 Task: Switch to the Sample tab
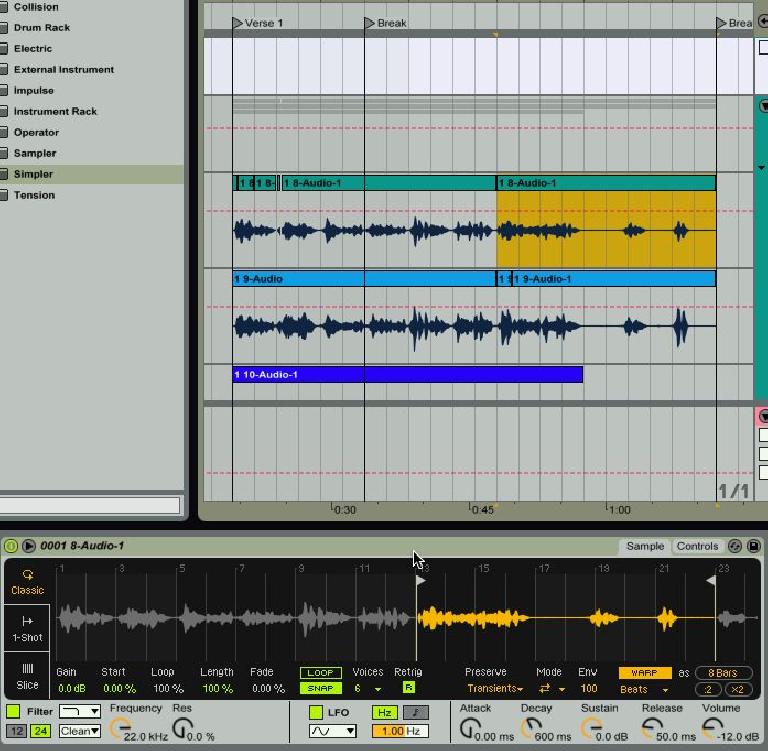coord(645,546)
